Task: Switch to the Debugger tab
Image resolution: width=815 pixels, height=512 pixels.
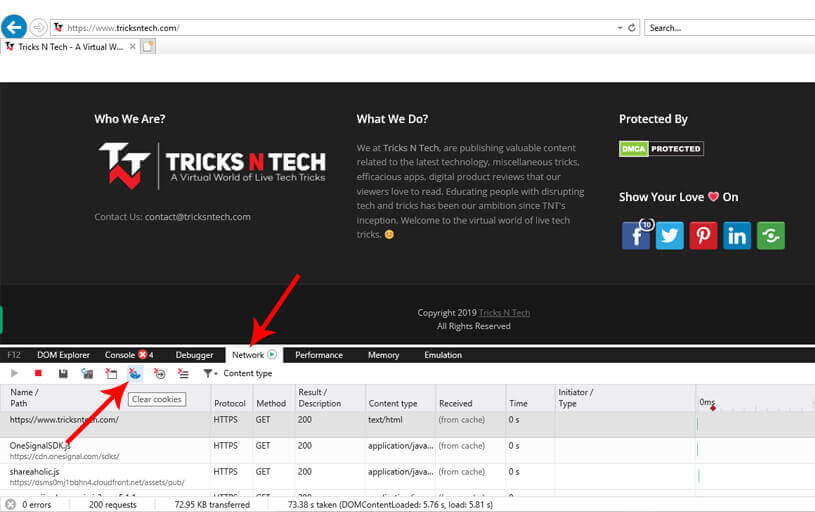Action: pyautogui.click(x=194, y=355)
